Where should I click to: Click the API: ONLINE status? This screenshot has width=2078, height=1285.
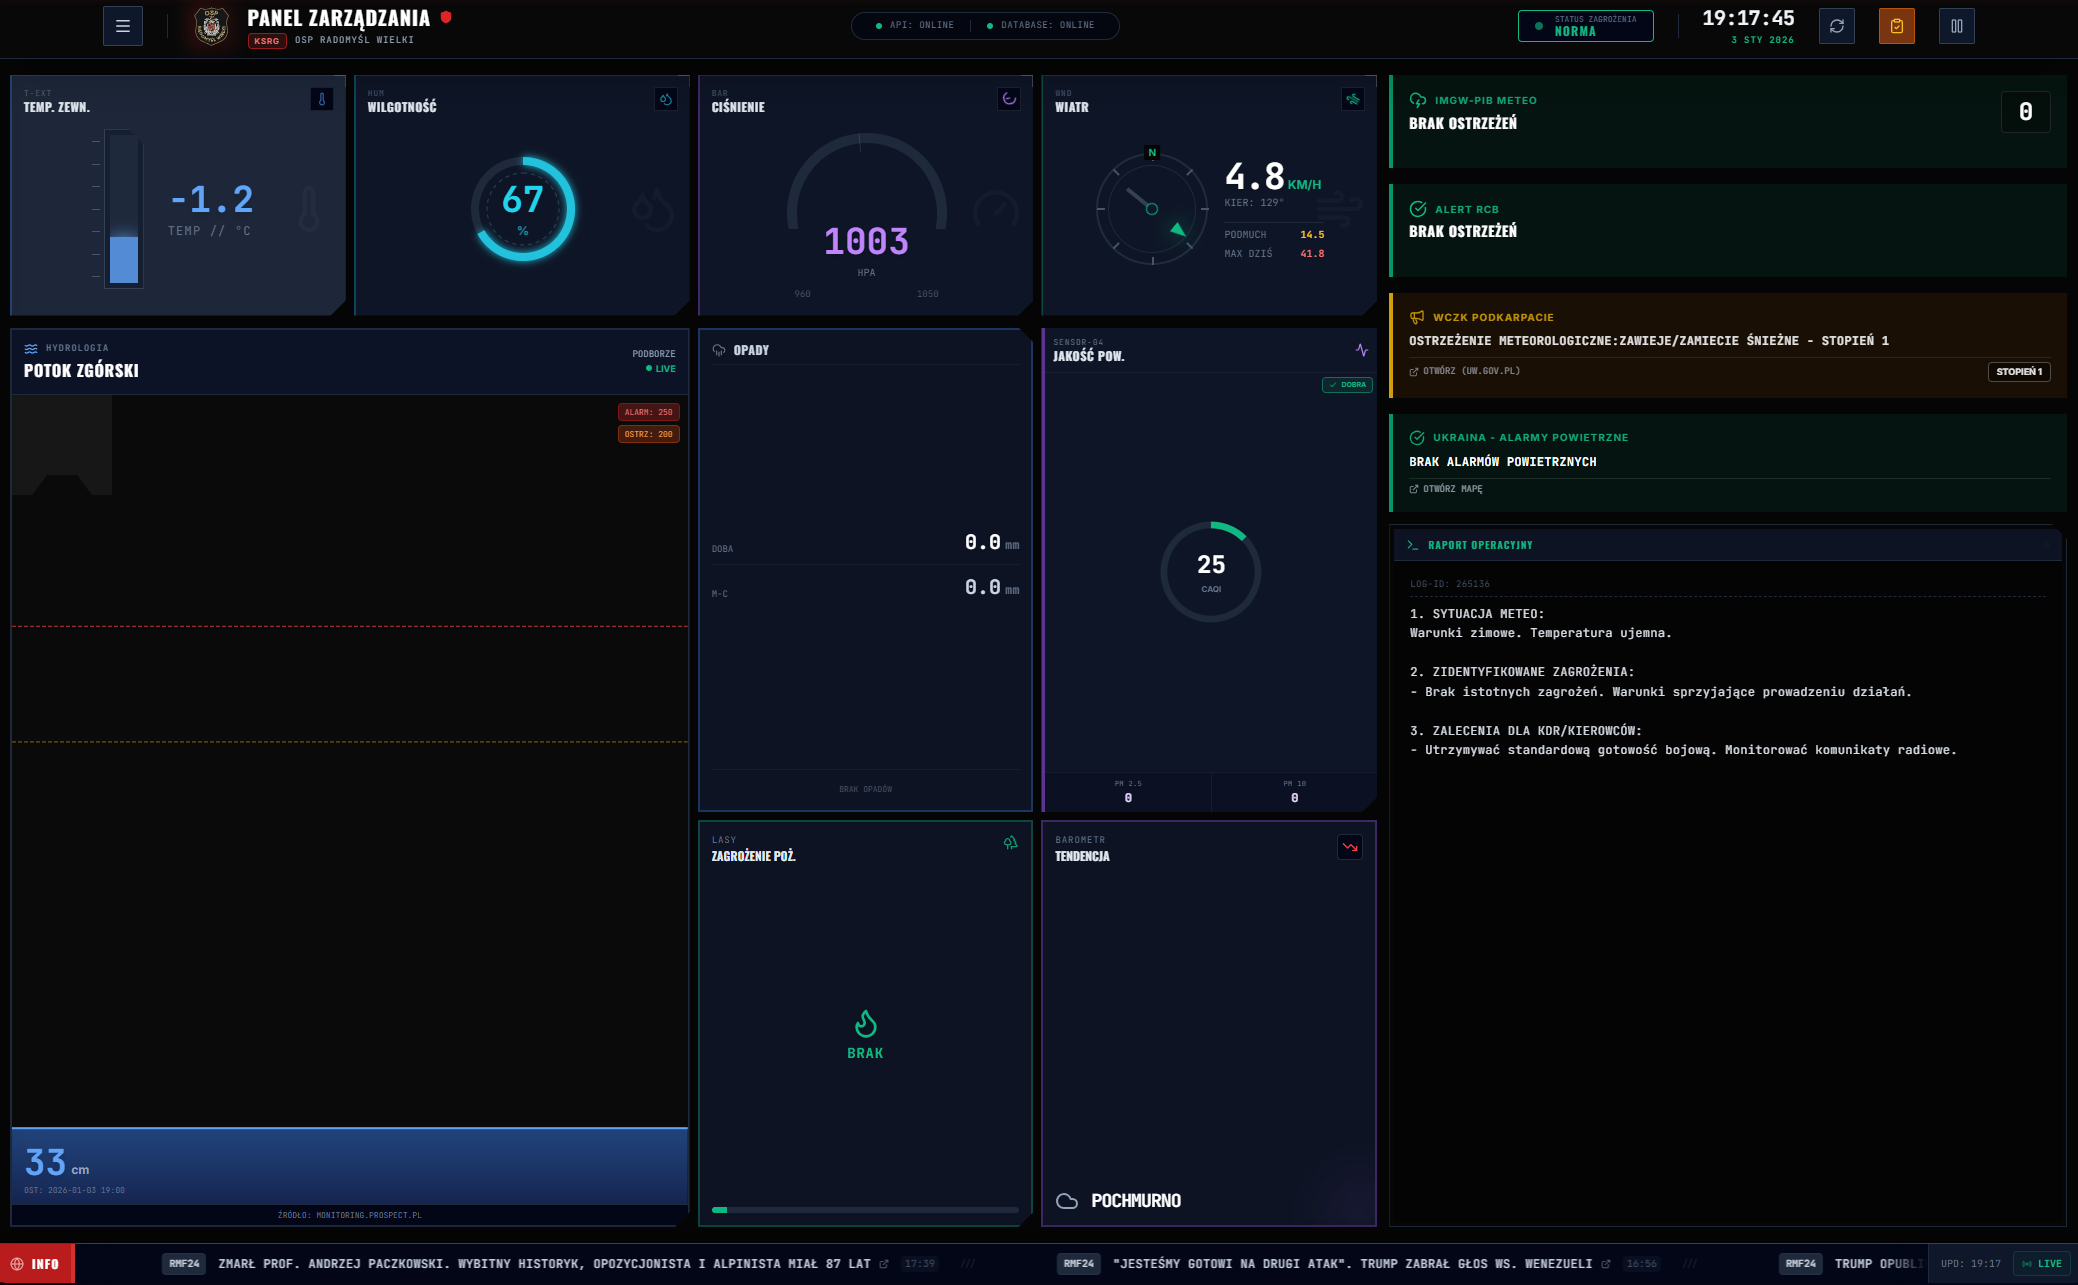coord(915,26)
